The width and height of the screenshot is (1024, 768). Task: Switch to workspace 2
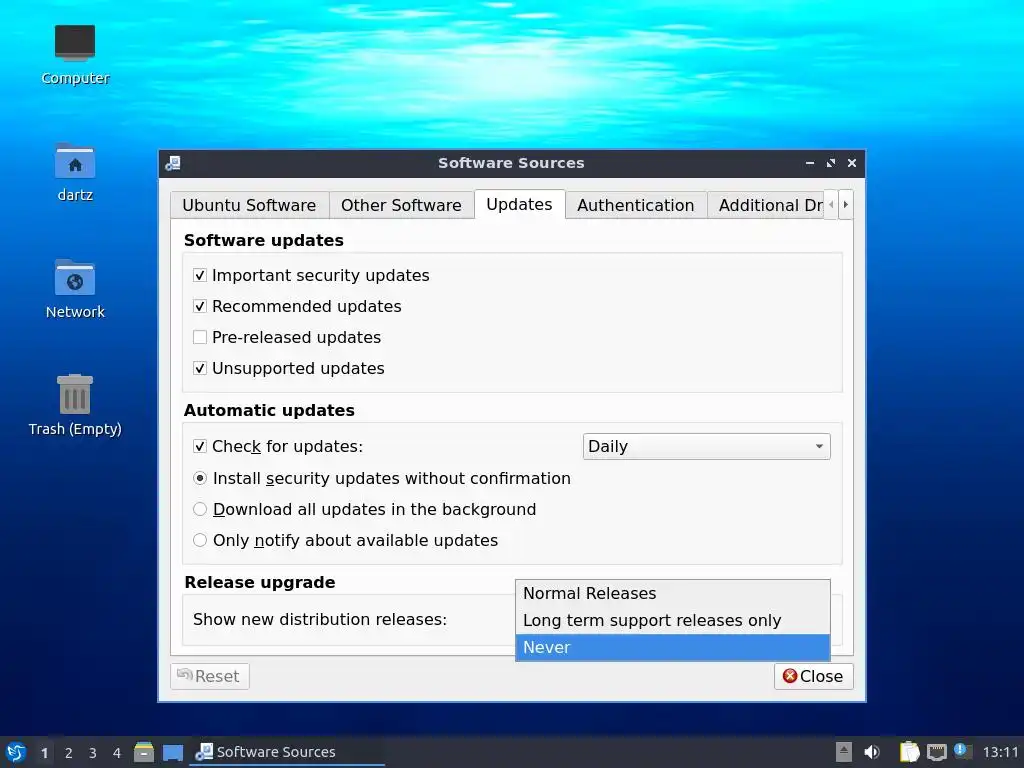click(x=69, y=753)
